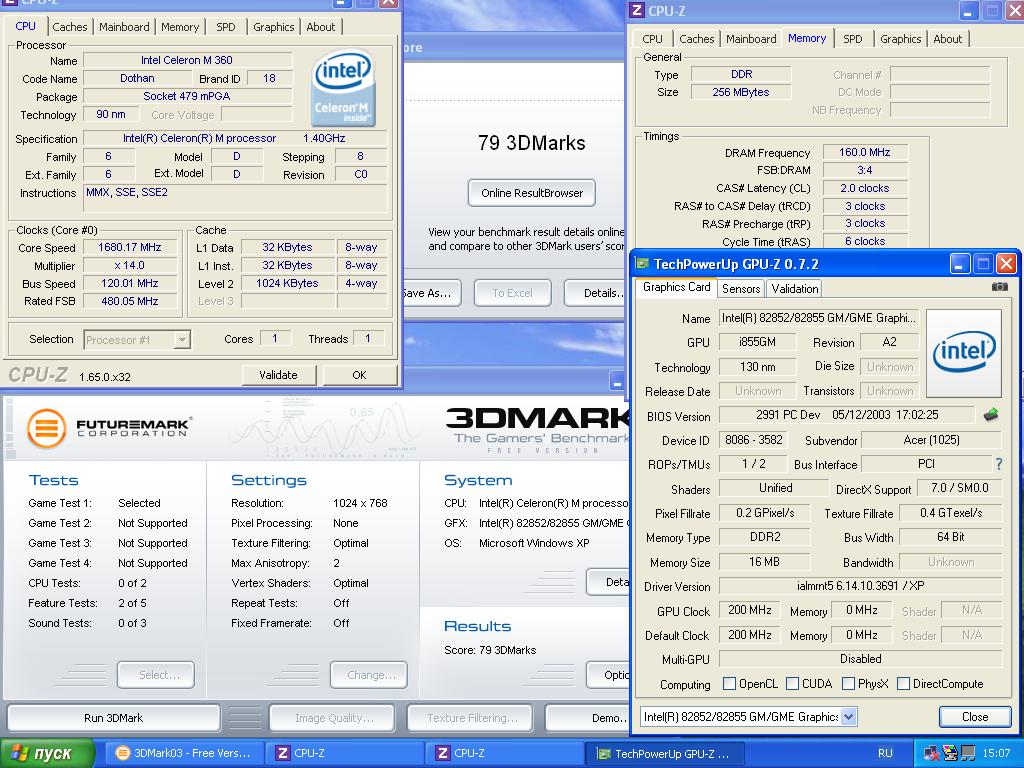Click the taskbar clock showing 15:07
This screenshot has width=1024, height=768.
tap(996, 753)
